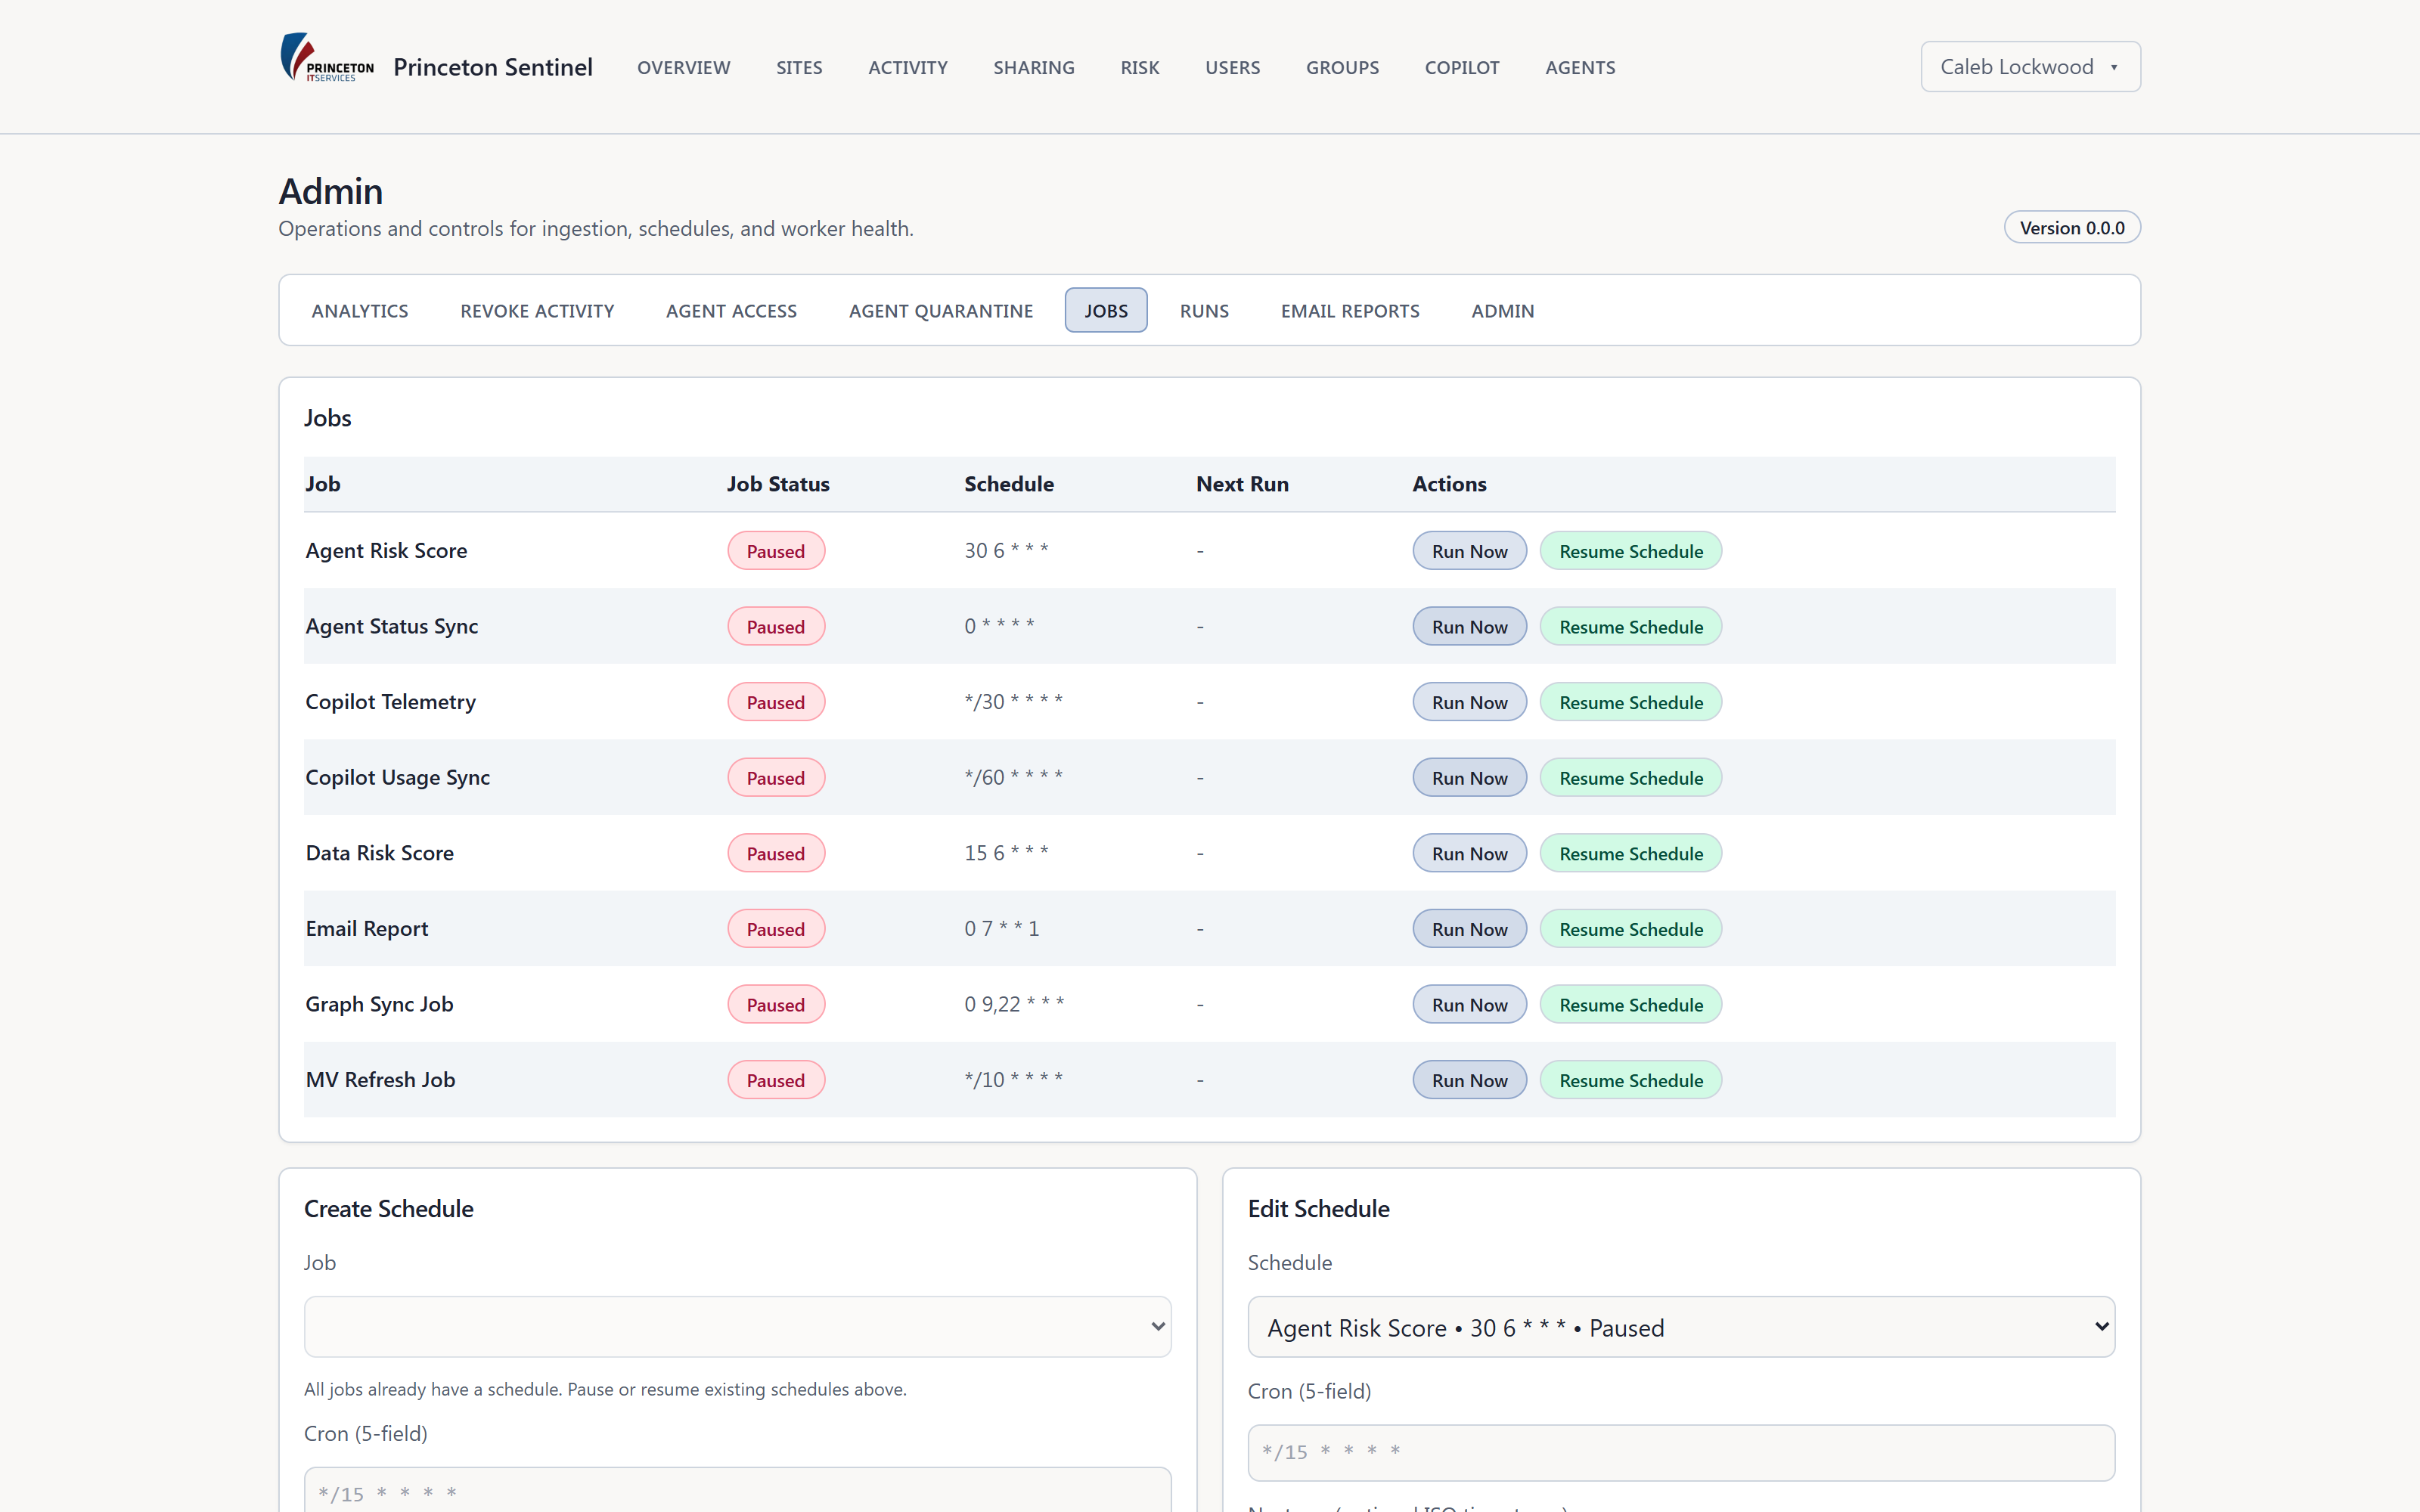This screenshot has height=1512, width=2420.
Task: Run the Data Risk Score job now
Action: pyautogui.click(x=1469, y=853)
